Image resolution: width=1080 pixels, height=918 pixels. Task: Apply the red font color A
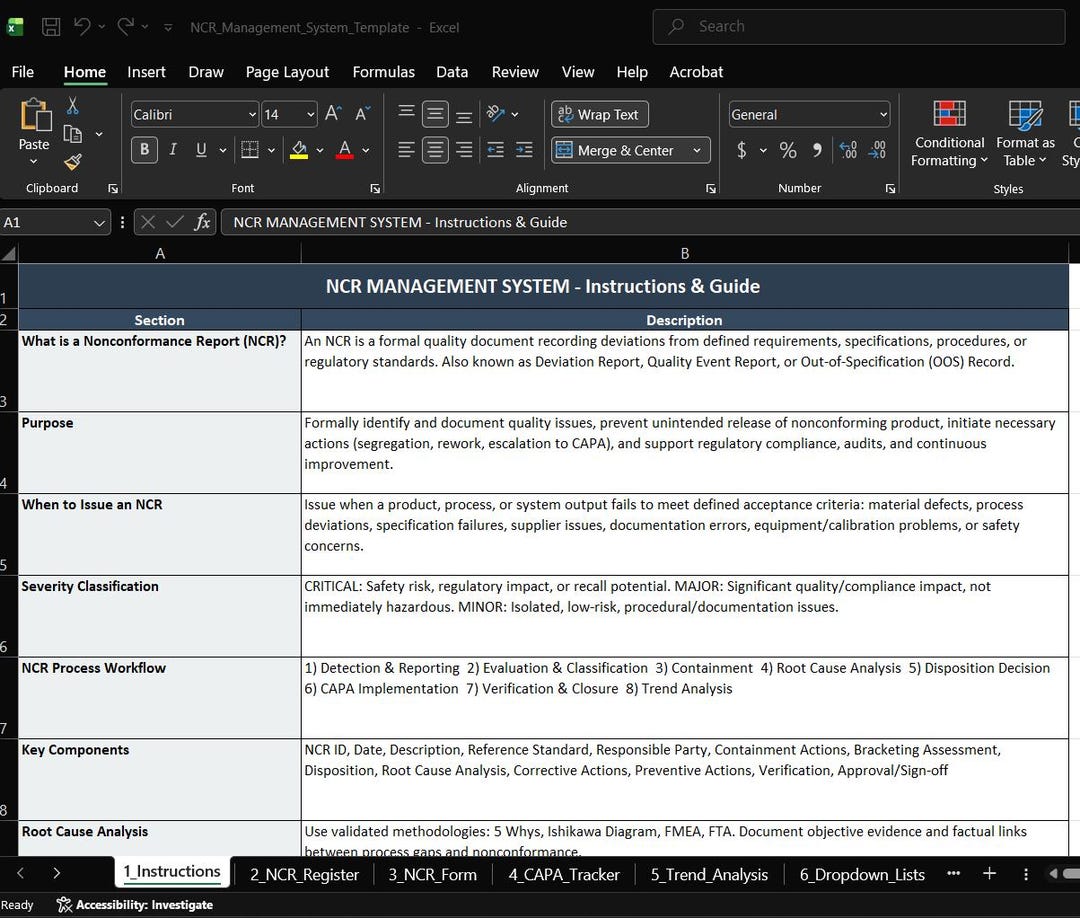tap(345, 149)
